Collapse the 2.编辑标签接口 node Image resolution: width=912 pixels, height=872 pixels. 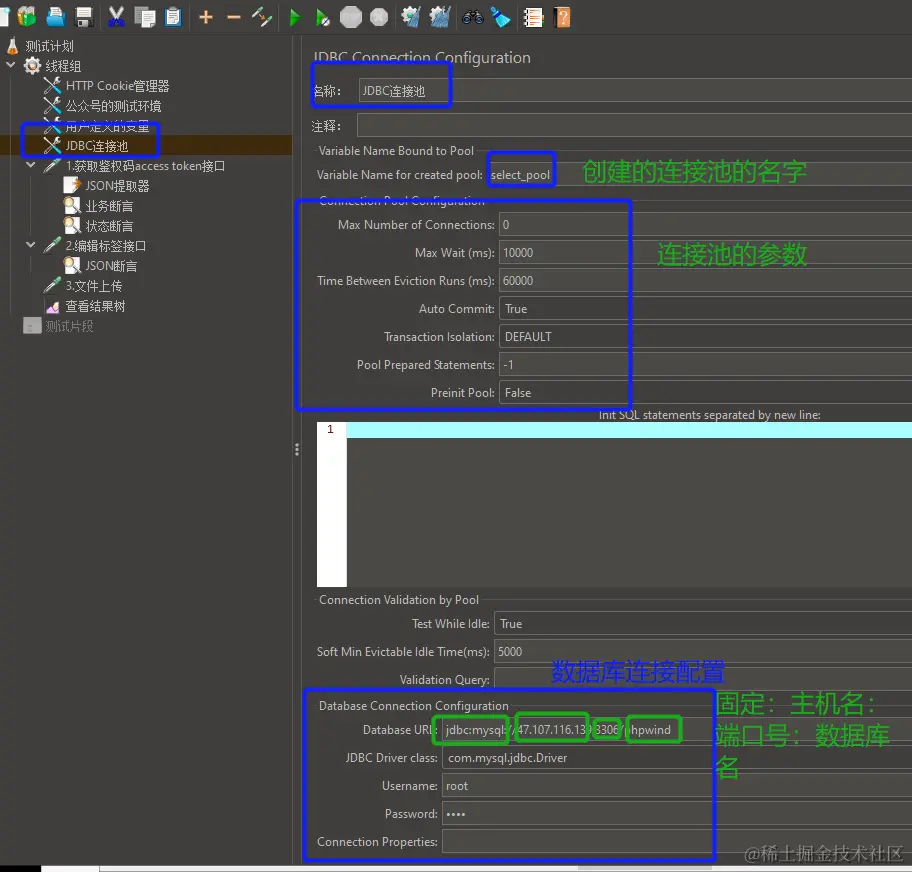pyautogui.click(x=31, y=245)
